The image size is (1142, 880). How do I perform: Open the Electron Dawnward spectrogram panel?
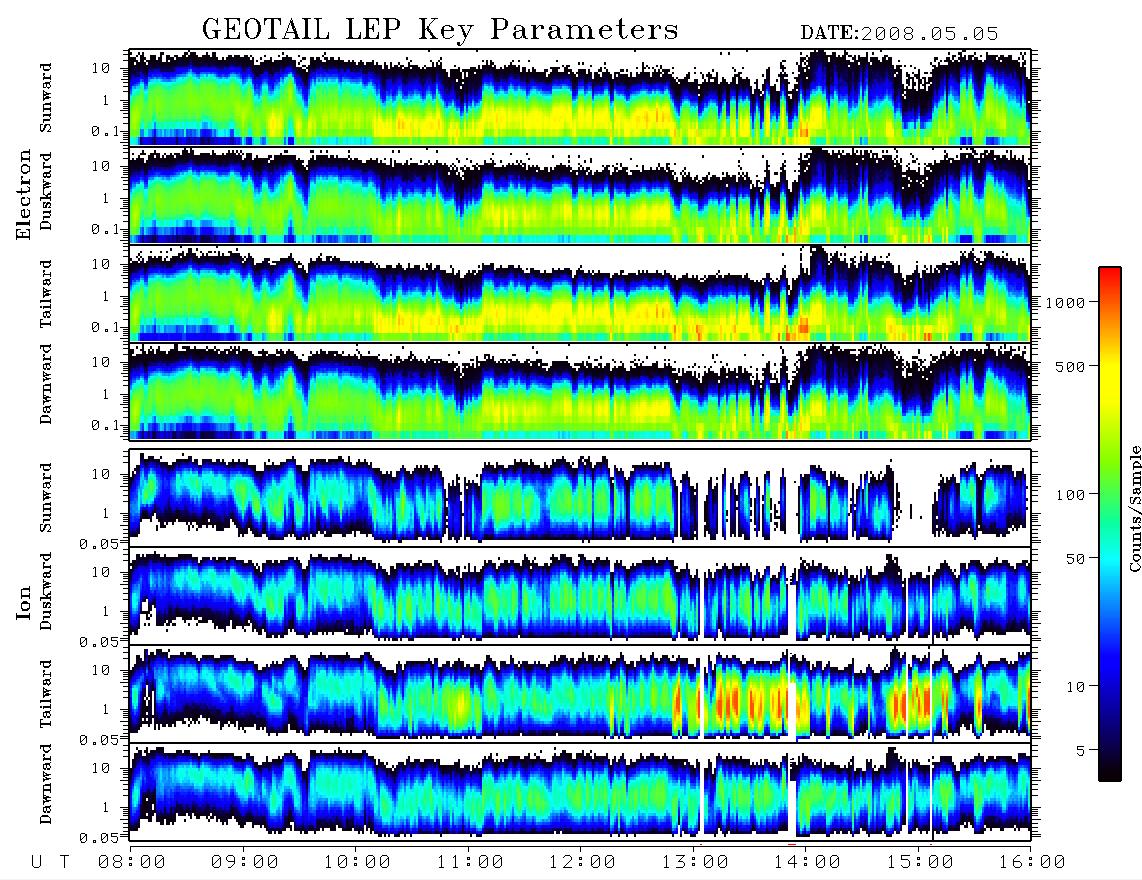tap(580, 392)
